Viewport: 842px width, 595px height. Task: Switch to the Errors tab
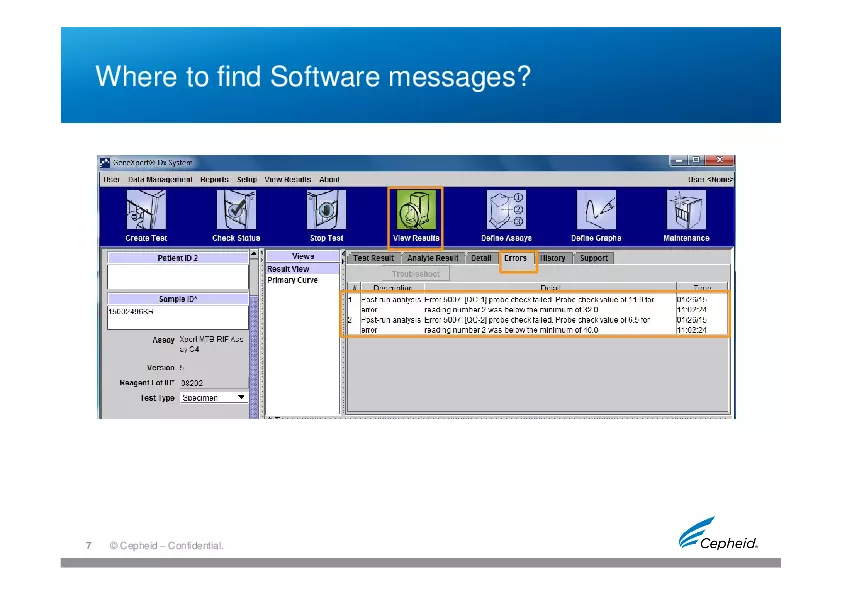pos(516,258)
